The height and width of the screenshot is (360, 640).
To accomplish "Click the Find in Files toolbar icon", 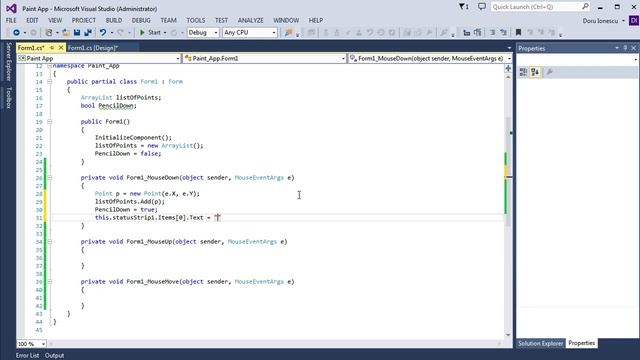I will pyautogui.click(x=289, y=32).
